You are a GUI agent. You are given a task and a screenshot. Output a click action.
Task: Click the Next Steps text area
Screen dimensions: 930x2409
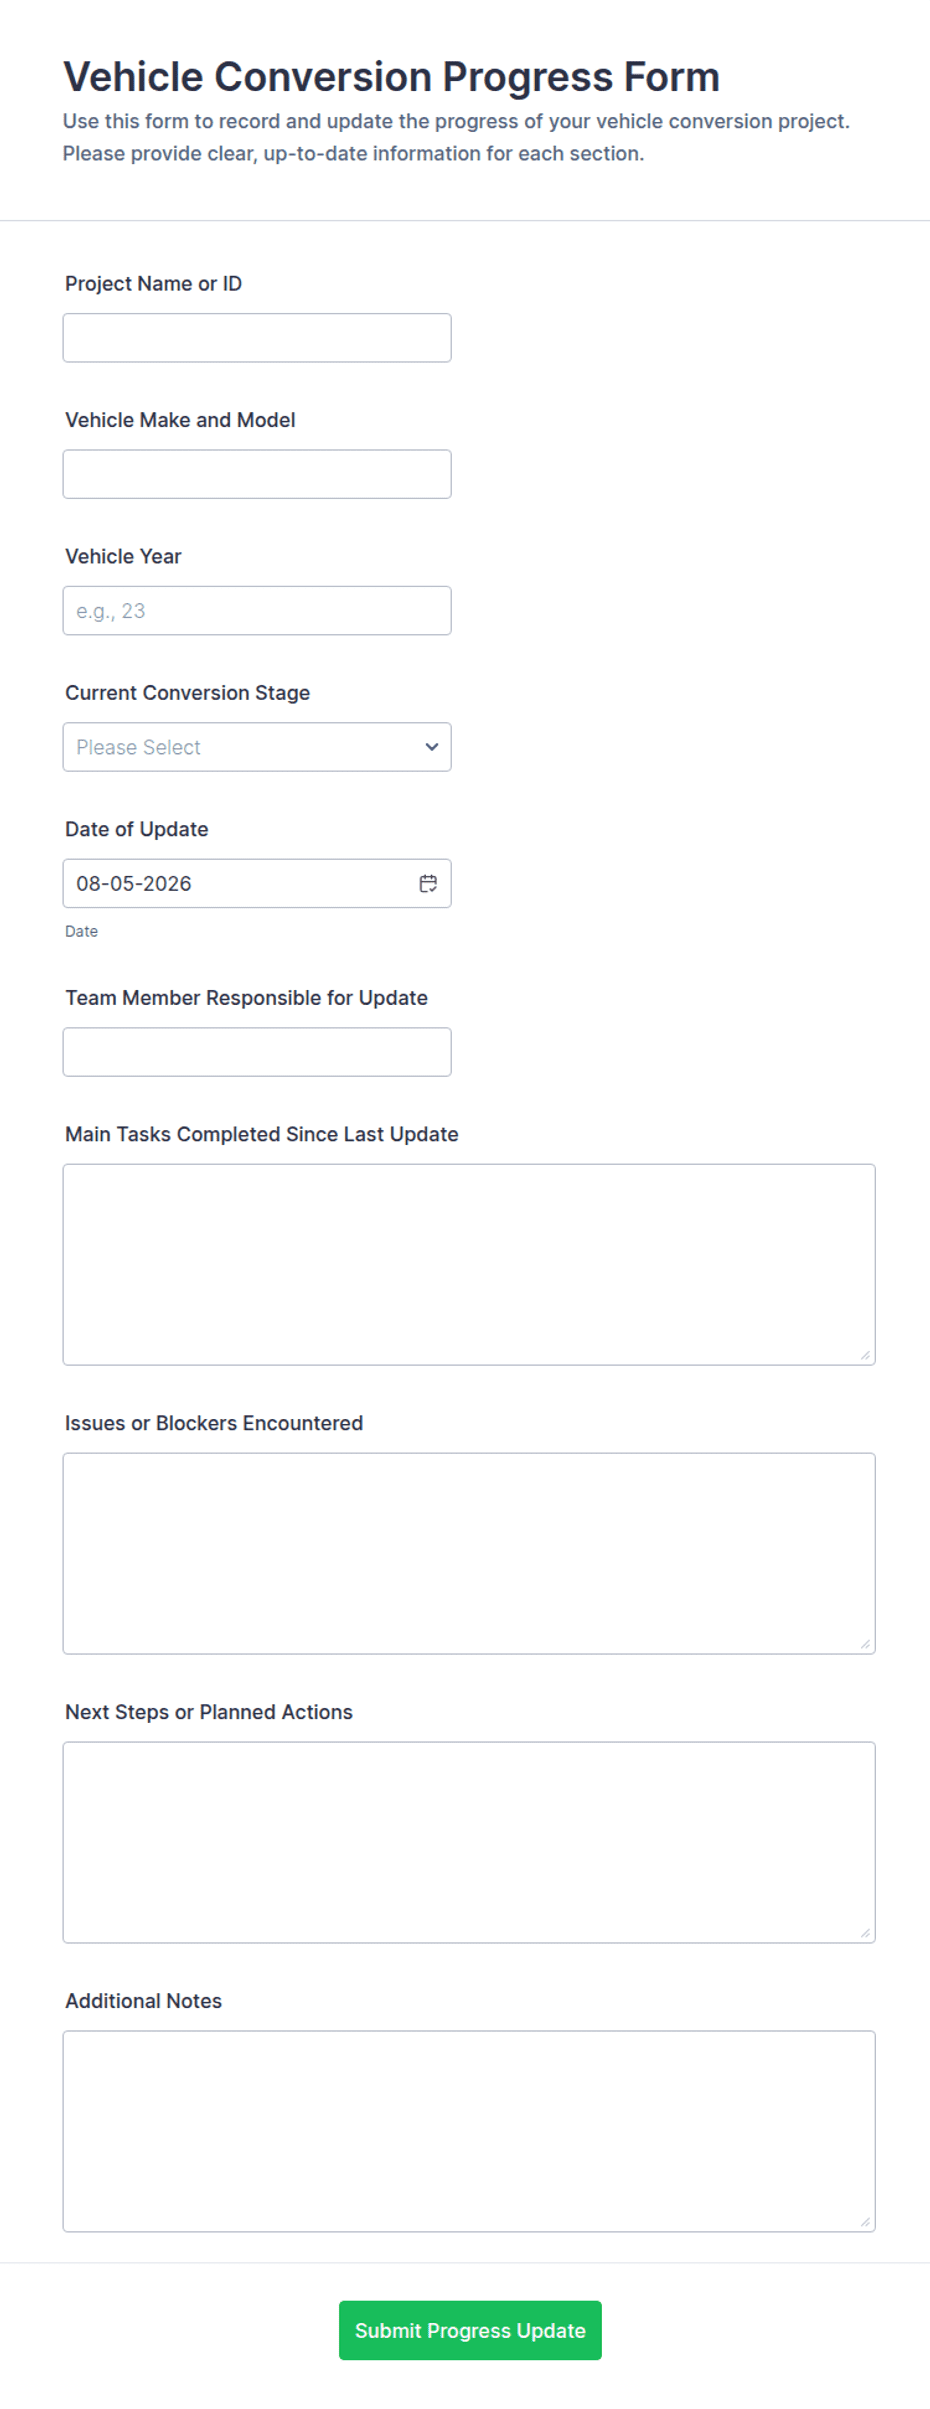click(x=469, y=1842)
